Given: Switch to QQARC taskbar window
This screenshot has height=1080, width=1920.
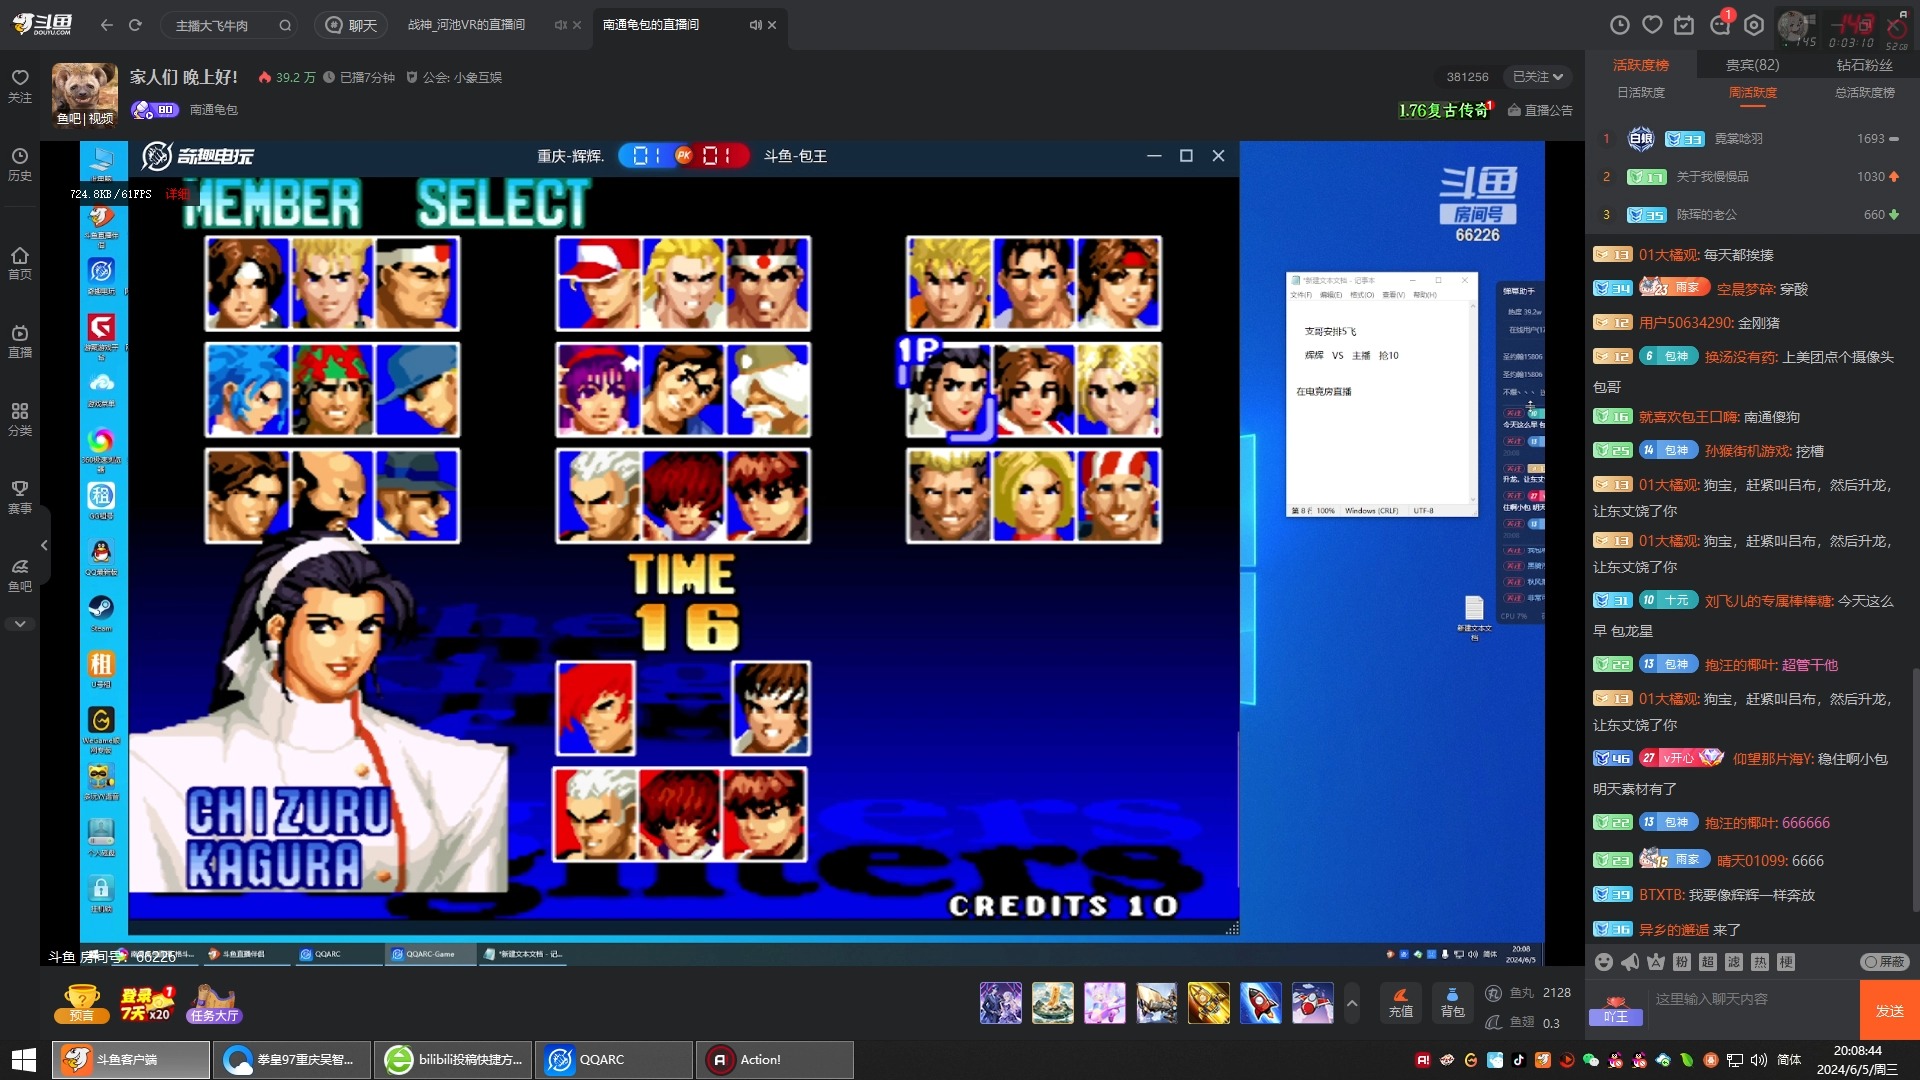Looking at the screenshot, I should pos(614,1060).
